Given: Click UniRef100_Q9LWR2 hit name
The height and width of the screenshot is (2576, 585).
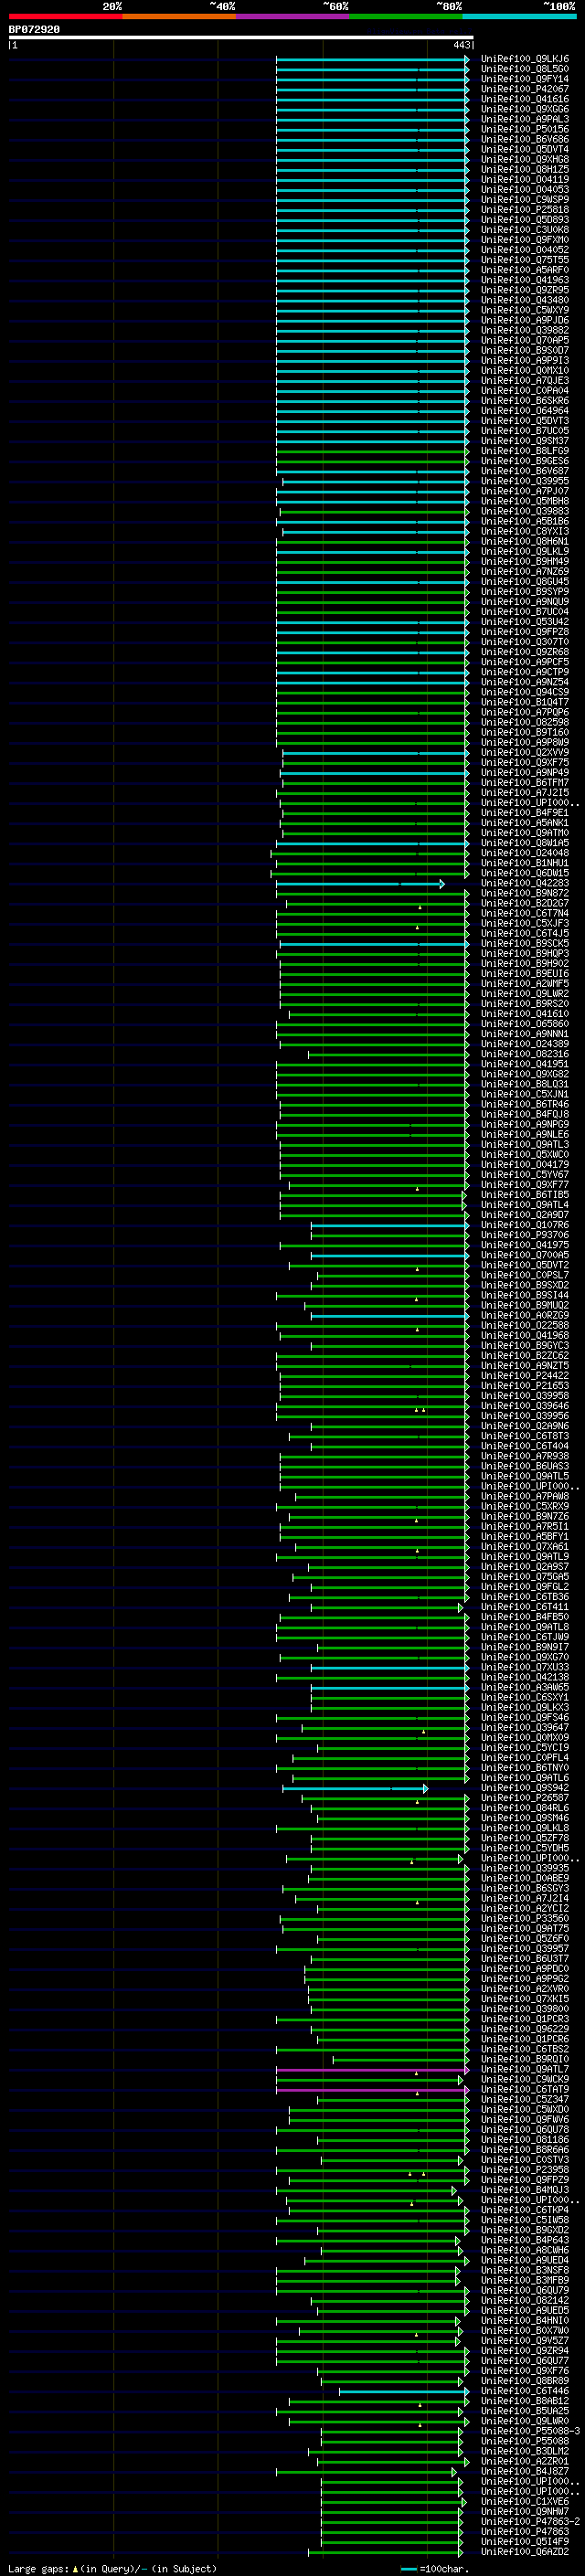Looking at the screenshot, I should (x=525, y=994).
